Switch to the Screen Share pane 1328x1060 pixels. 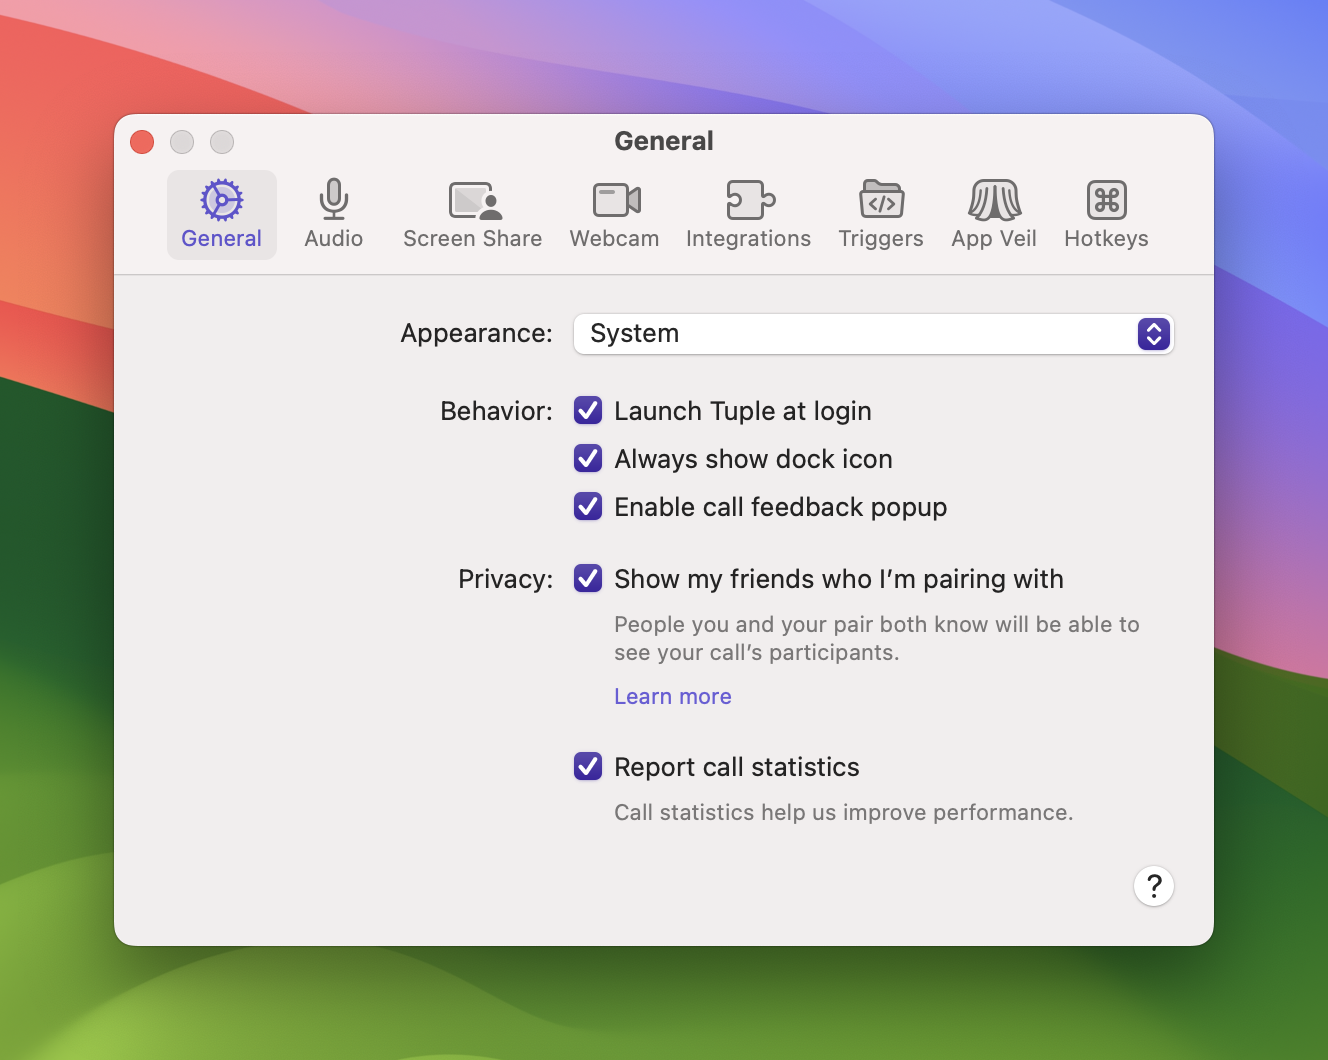(473, 215)
